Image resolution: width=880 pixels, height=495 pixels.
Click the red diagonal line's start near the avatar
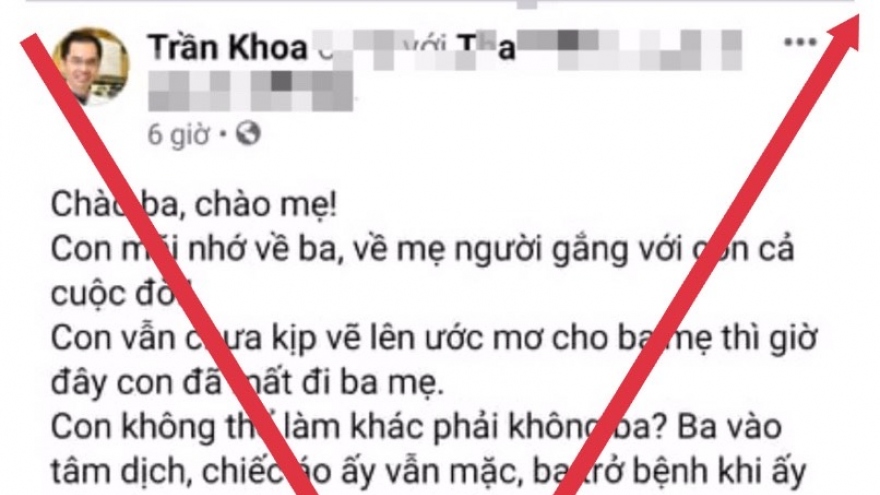34,48
